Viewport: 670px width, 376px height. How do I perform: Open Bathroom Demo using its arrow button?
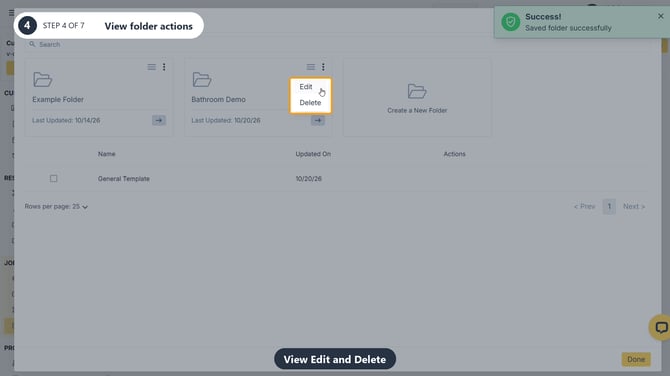[x=318, y=120]
